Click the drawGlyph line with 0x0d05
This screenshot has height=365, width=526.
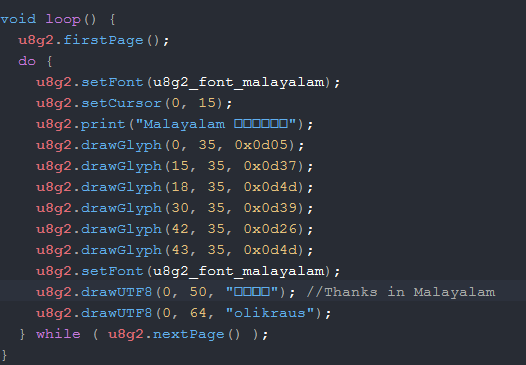[170, 145]
